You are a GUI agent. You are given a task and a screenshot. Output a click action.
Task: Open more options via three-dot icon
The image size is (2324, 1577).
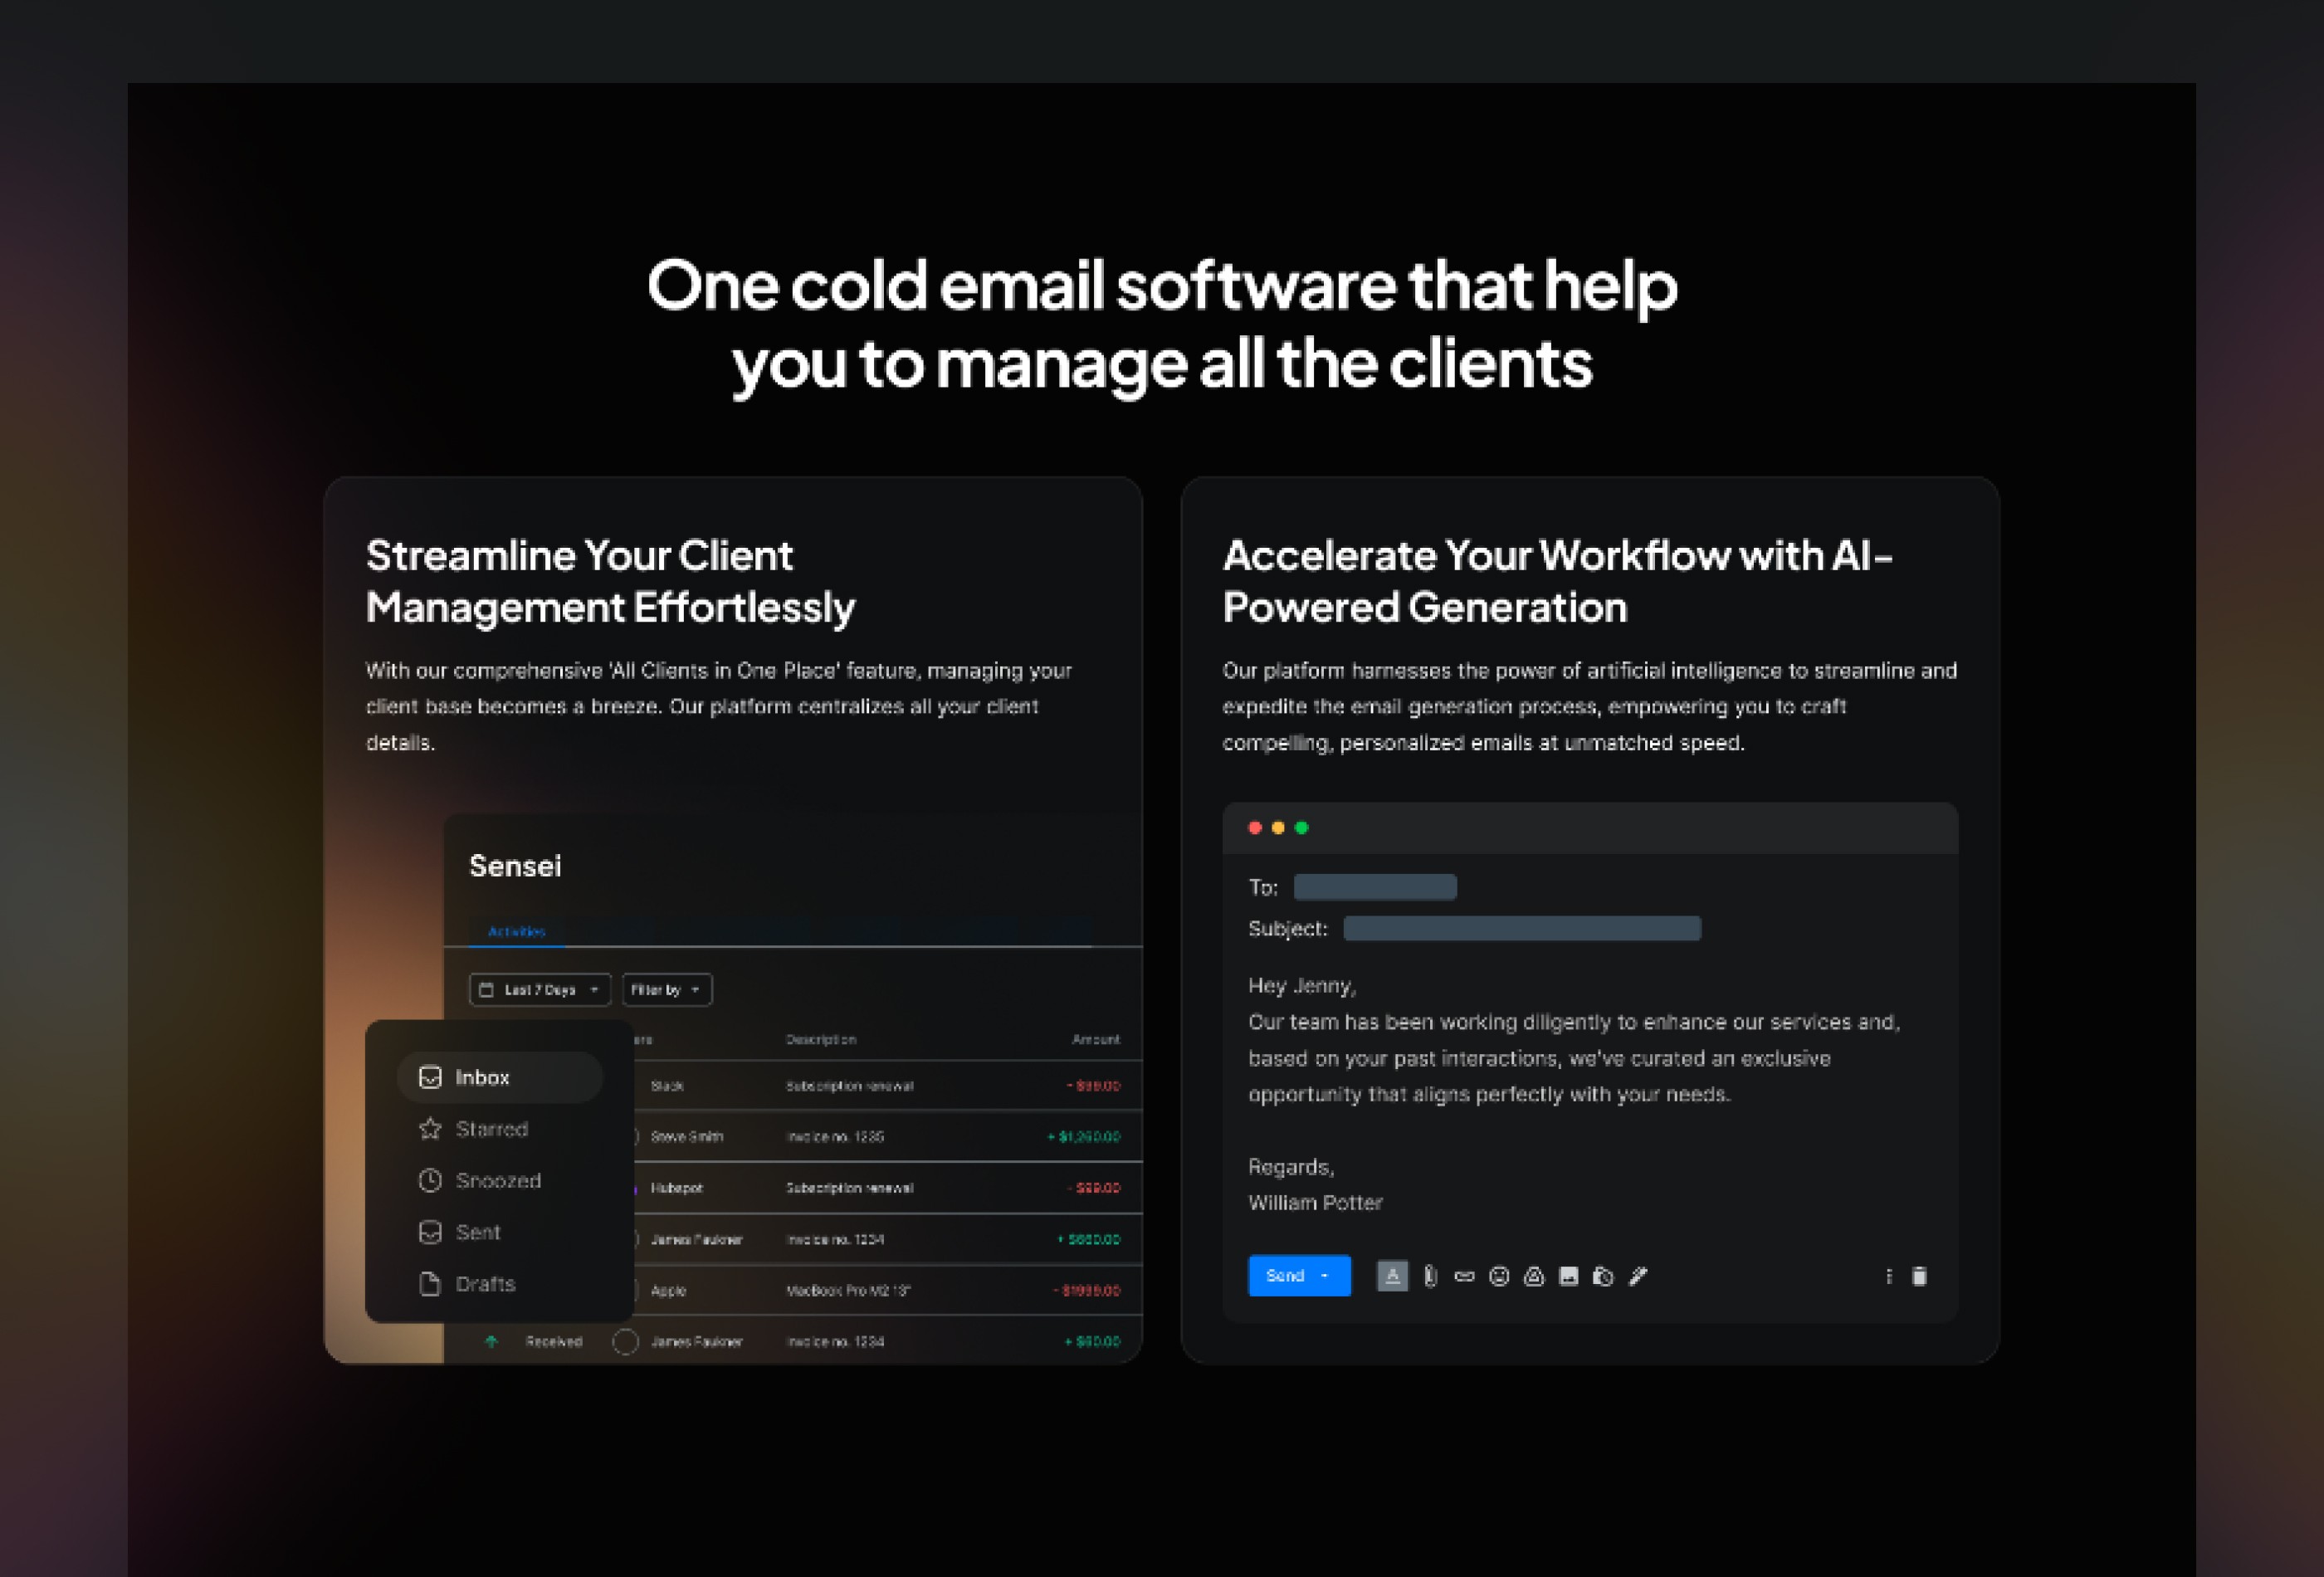[x=1888, y=1276]
